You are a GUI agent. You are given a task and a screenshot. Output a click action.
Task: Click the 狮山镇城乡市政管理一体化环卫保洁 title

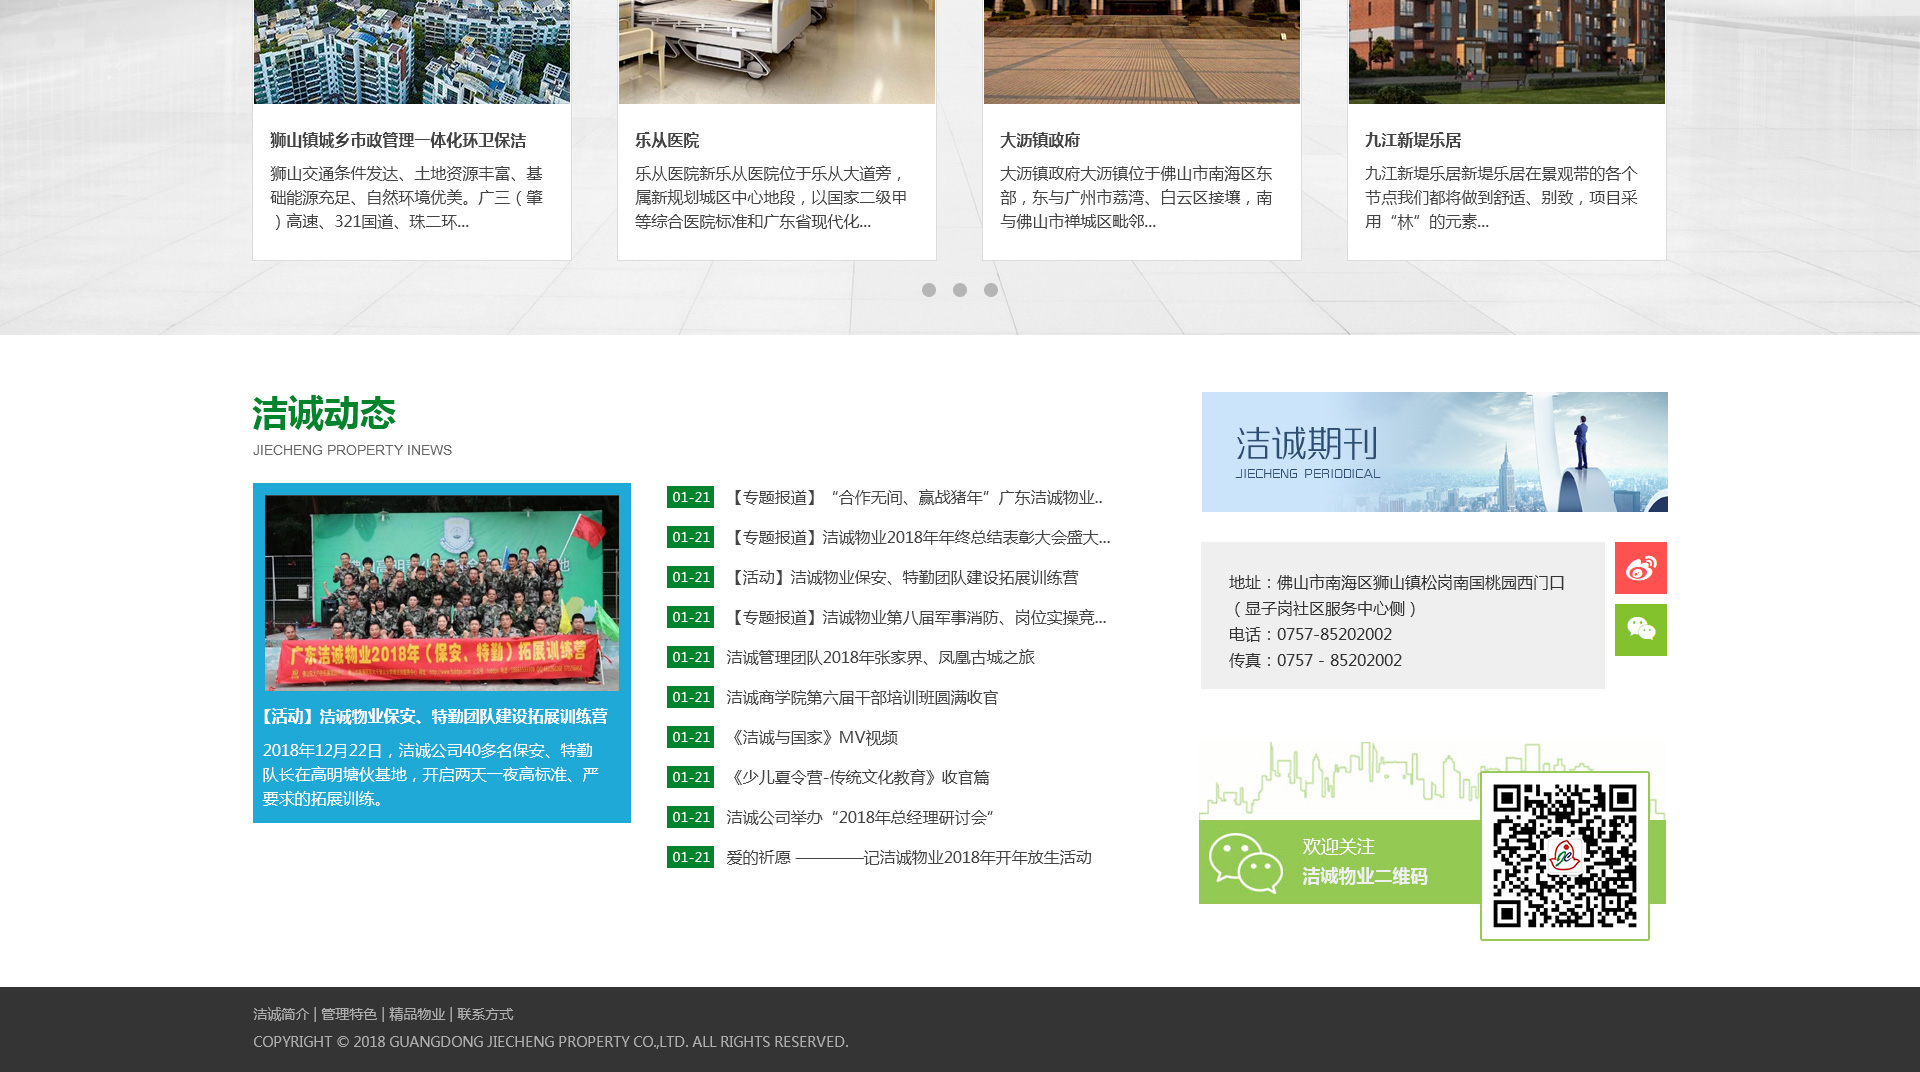[398, 141]
